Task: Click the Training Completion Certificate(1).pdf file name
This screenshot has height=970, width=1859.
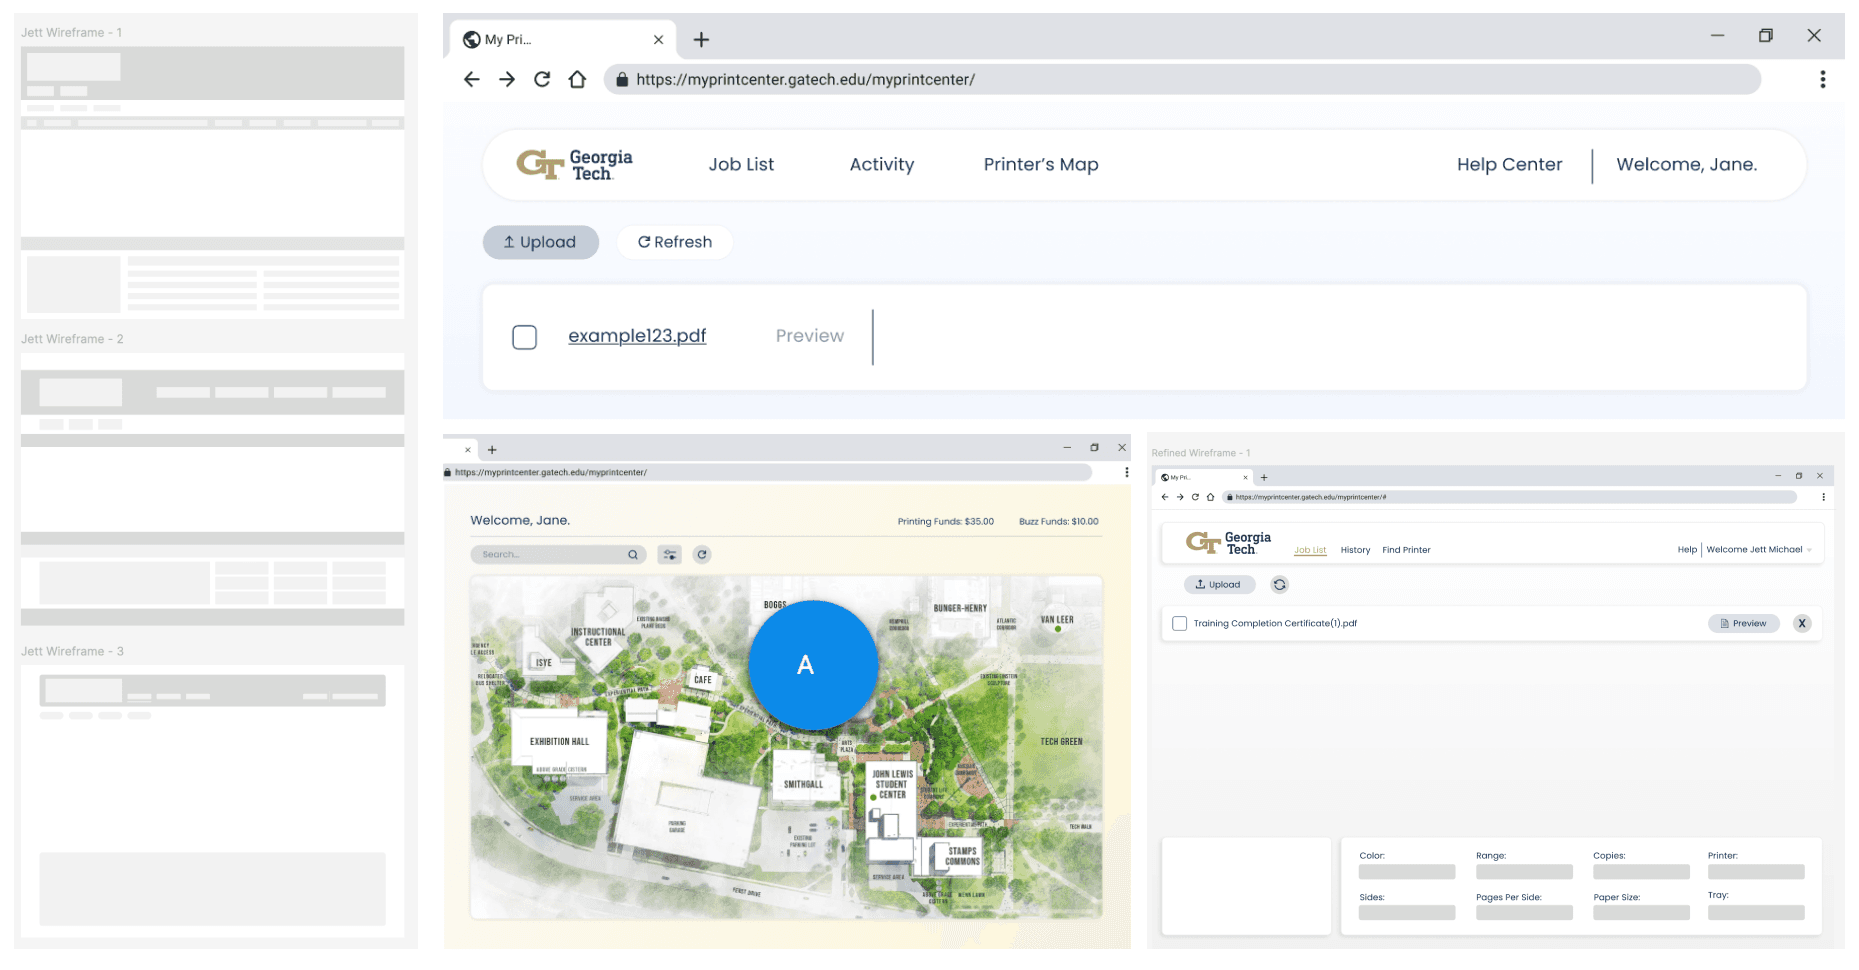Action: [x=1275, y=624]
